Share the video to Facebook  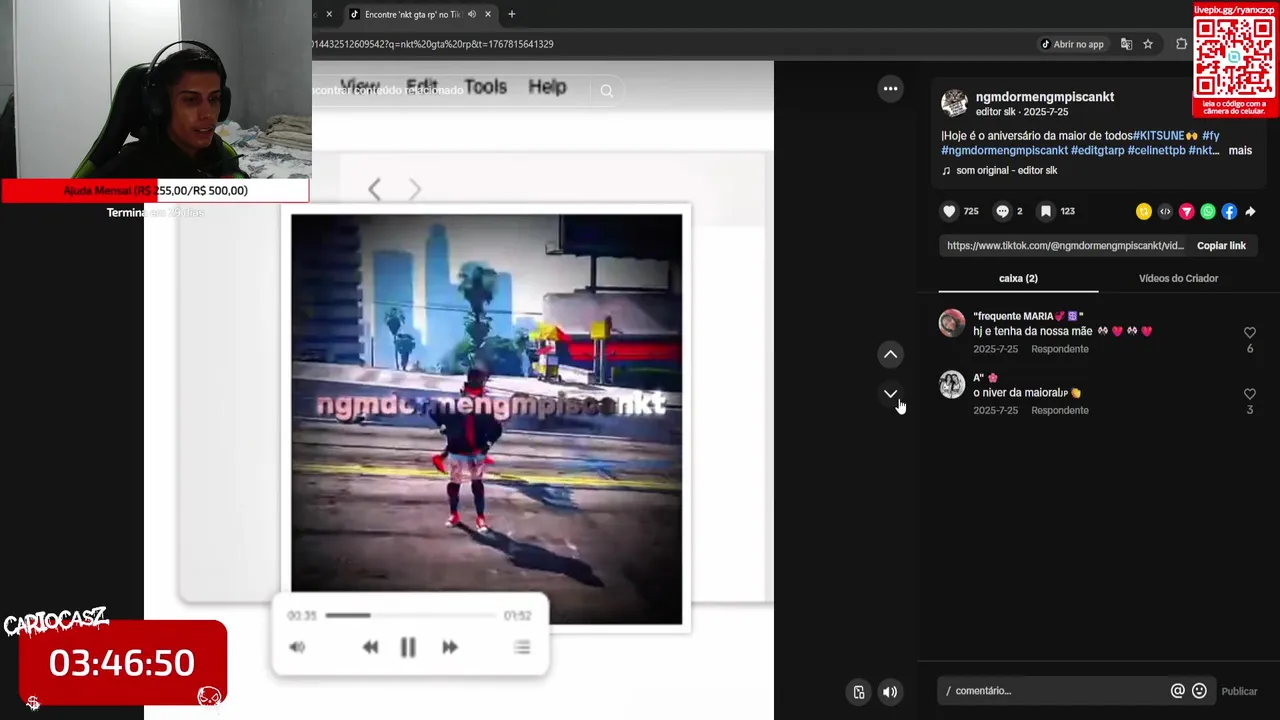point(1229,211)
